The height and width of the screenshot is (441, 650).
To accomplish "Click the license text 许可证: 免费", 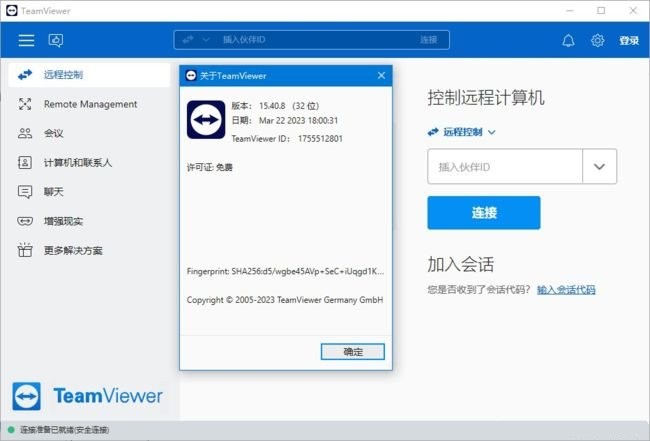I will [x=210, y=167].
